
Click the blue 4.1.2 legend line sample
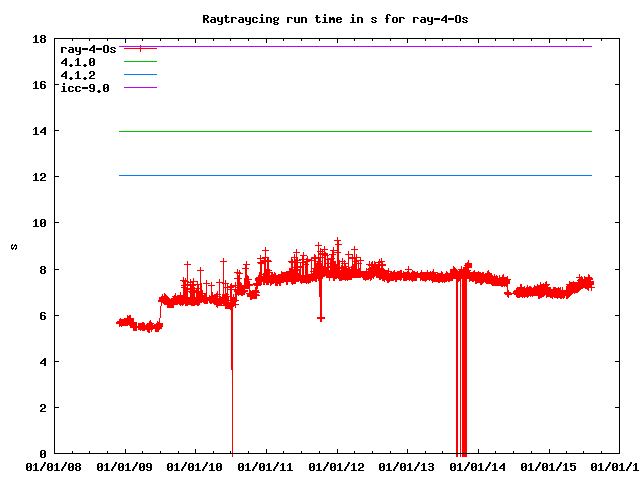coord(141,75)
